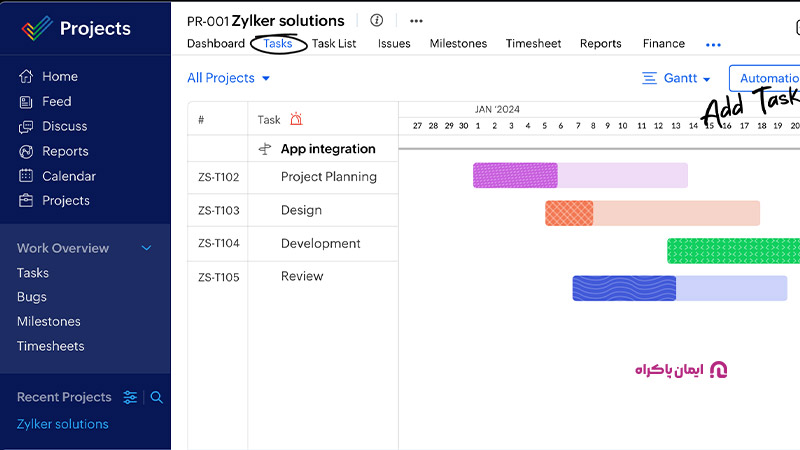Image resolution: width=800 pixels, height=450 pixels.
Task: Open the Reports tab in top bar
Action: point(601,43)
